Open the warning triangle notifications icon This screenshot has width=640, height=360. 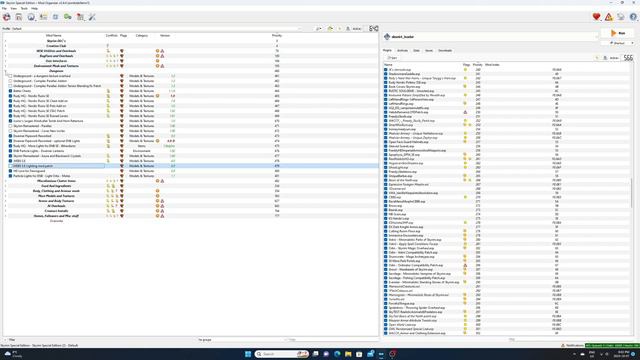pyautogui.click(x=609, y=17)
